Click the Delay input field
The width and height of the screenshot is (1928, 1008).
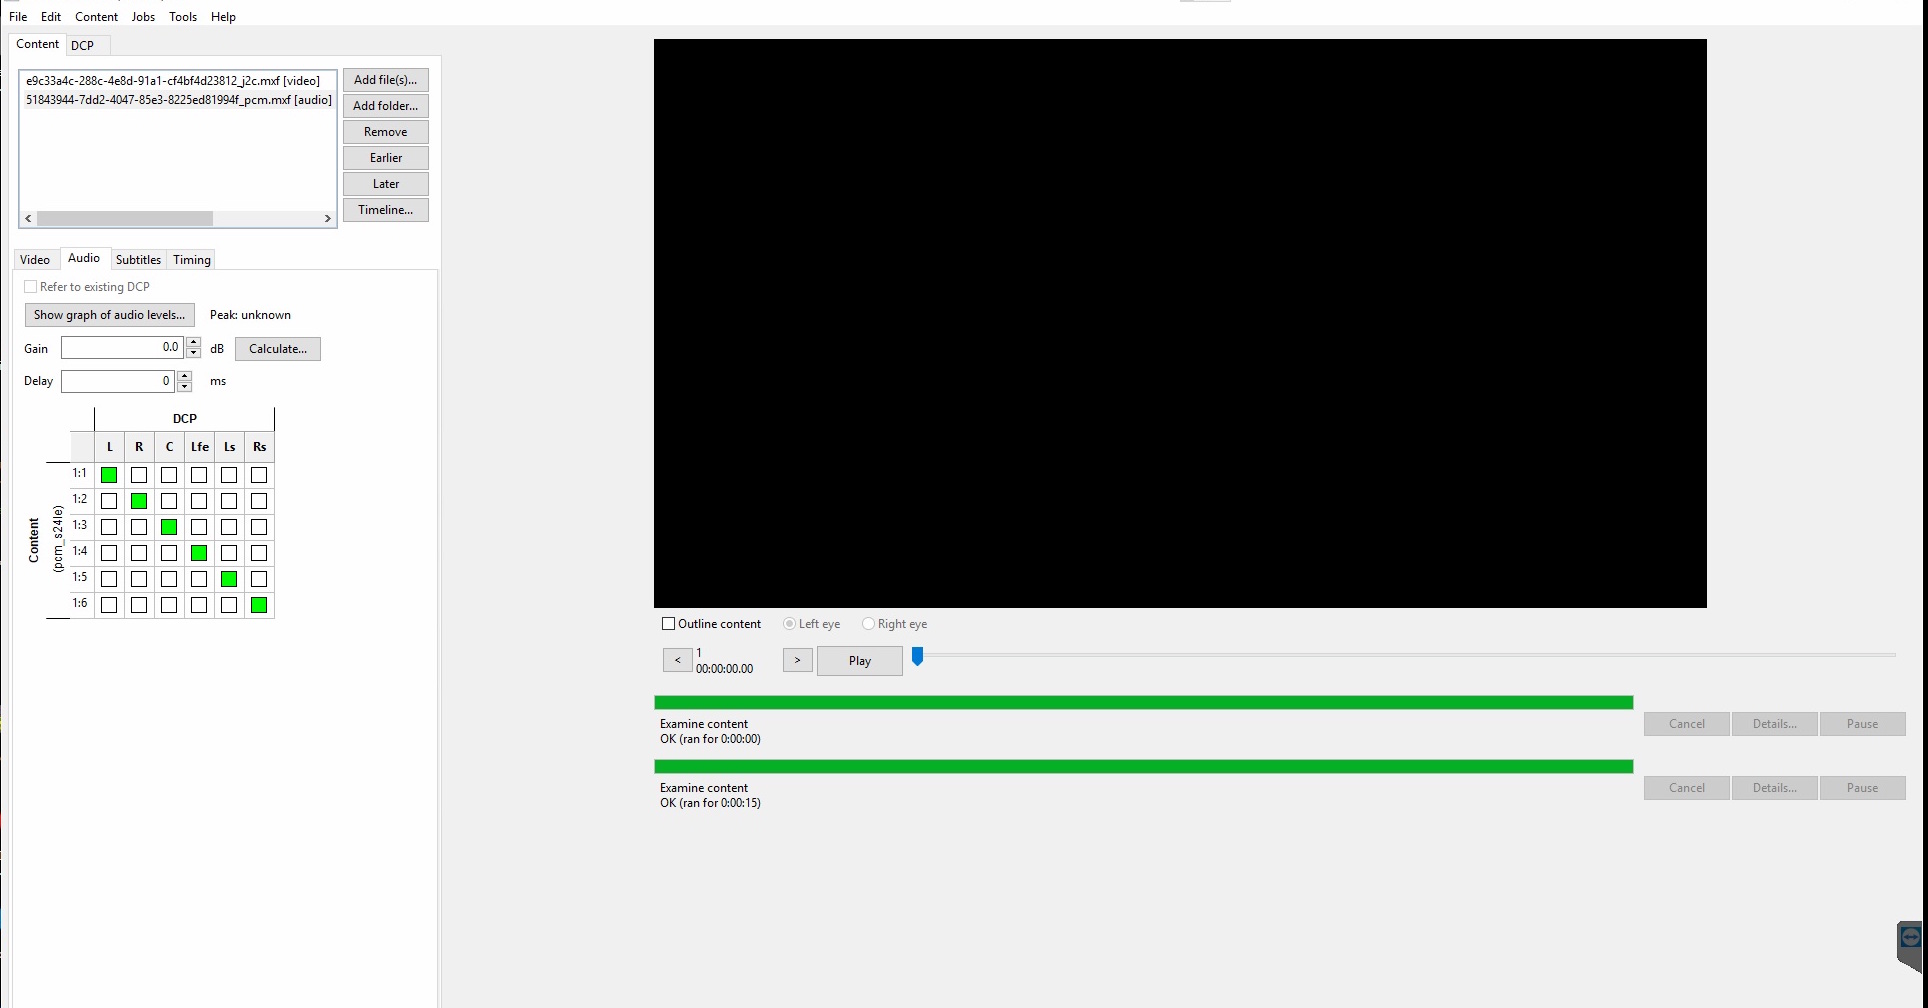(x=118, y=381)
